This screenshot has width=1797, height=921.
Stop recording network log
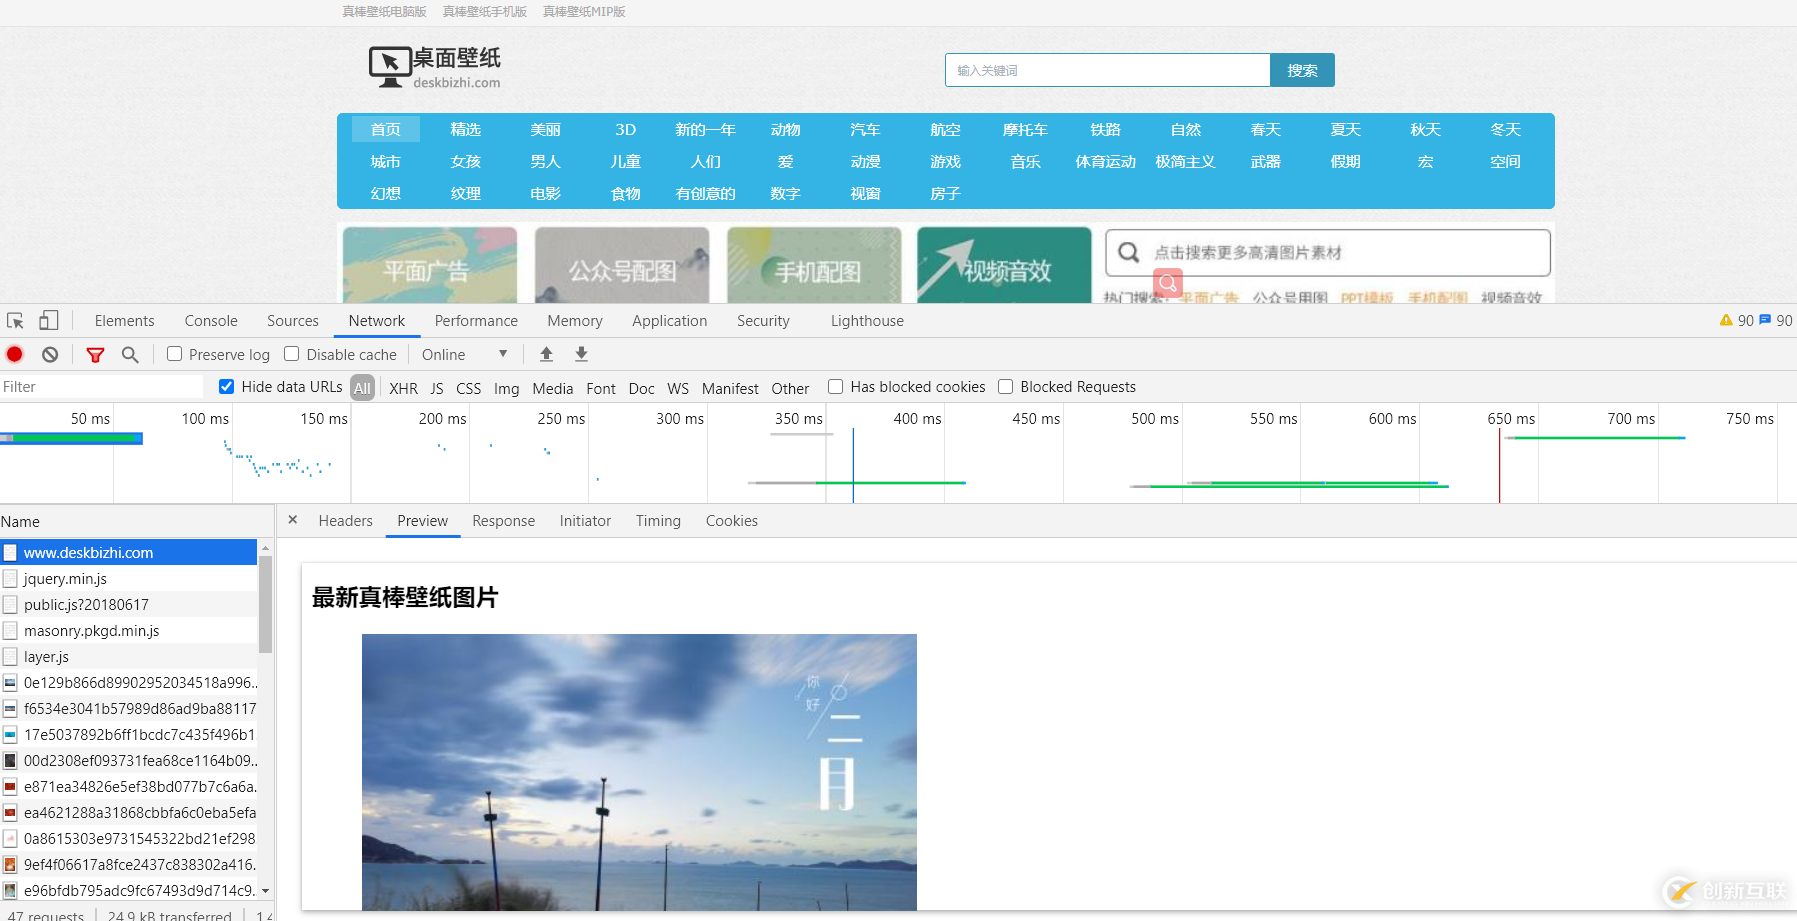click(15, 354)
